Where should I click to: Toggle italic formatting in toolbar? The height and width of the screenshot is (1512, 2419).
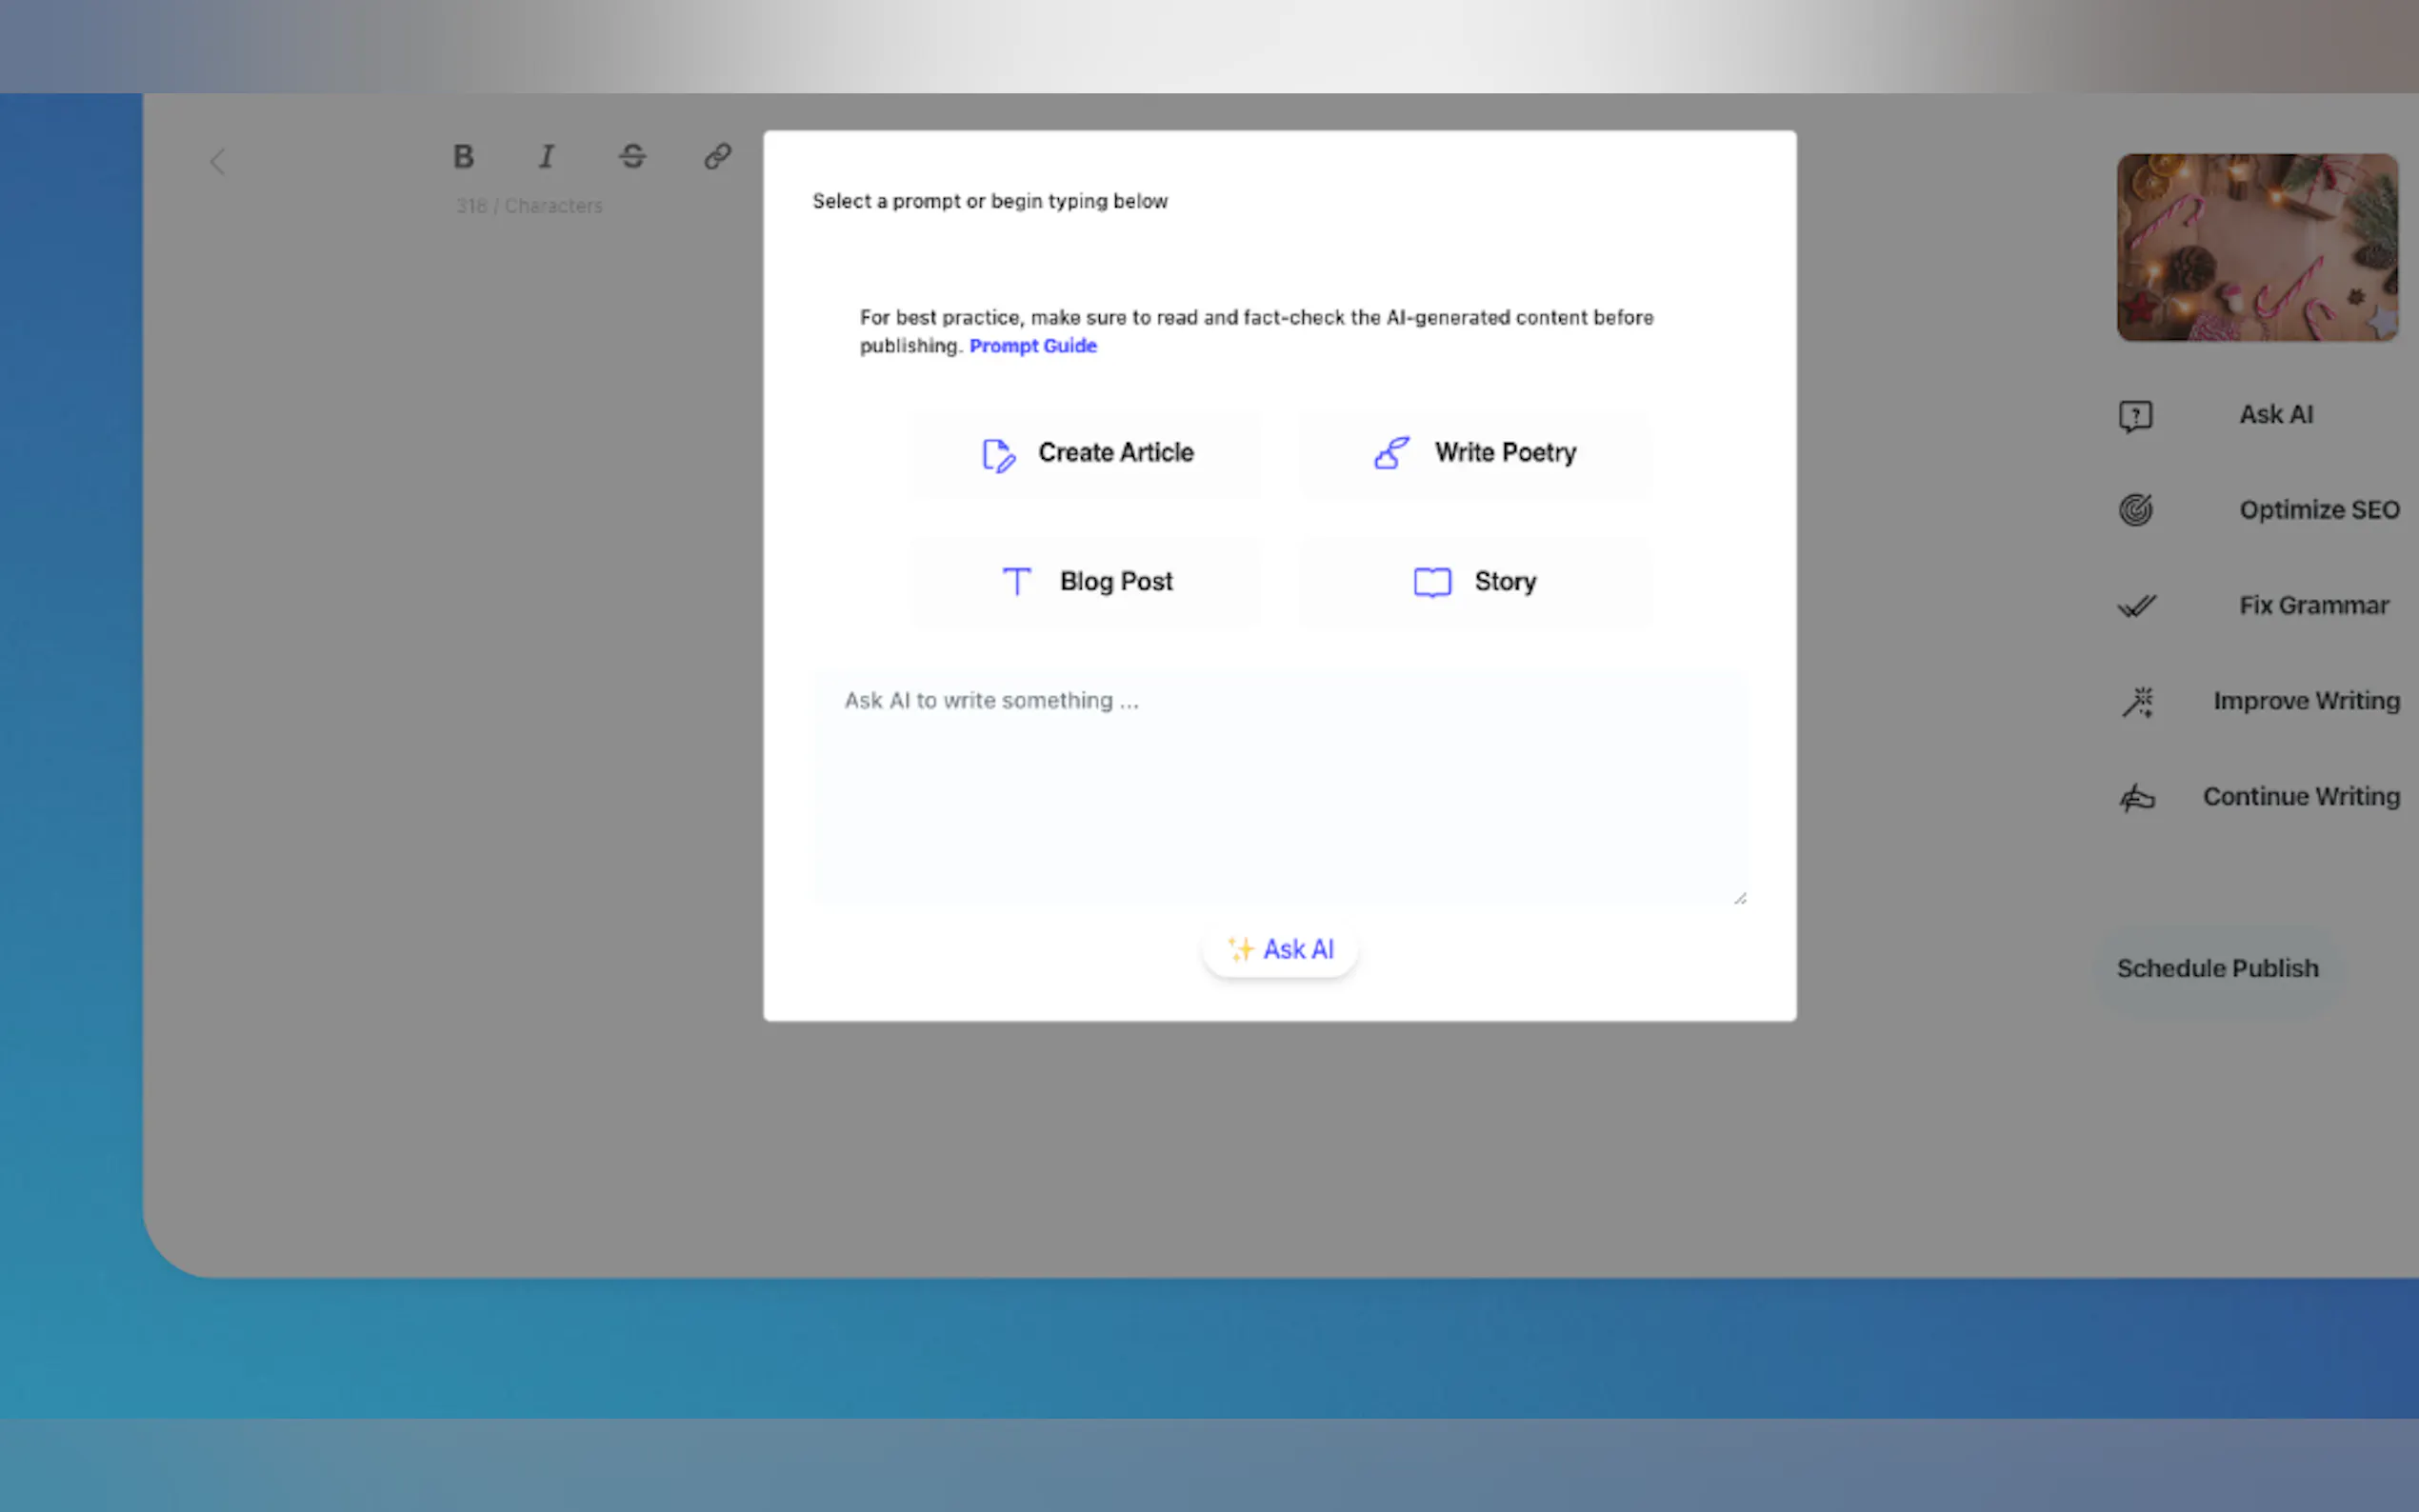coord(547,157)
